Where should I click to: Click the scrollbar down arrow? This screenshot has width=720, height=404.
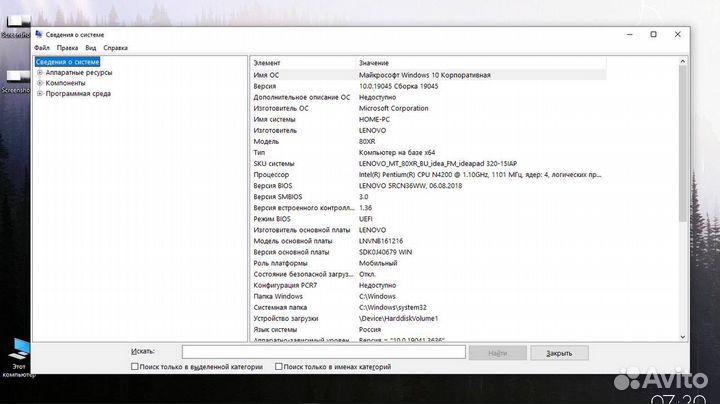coord(683,337)
